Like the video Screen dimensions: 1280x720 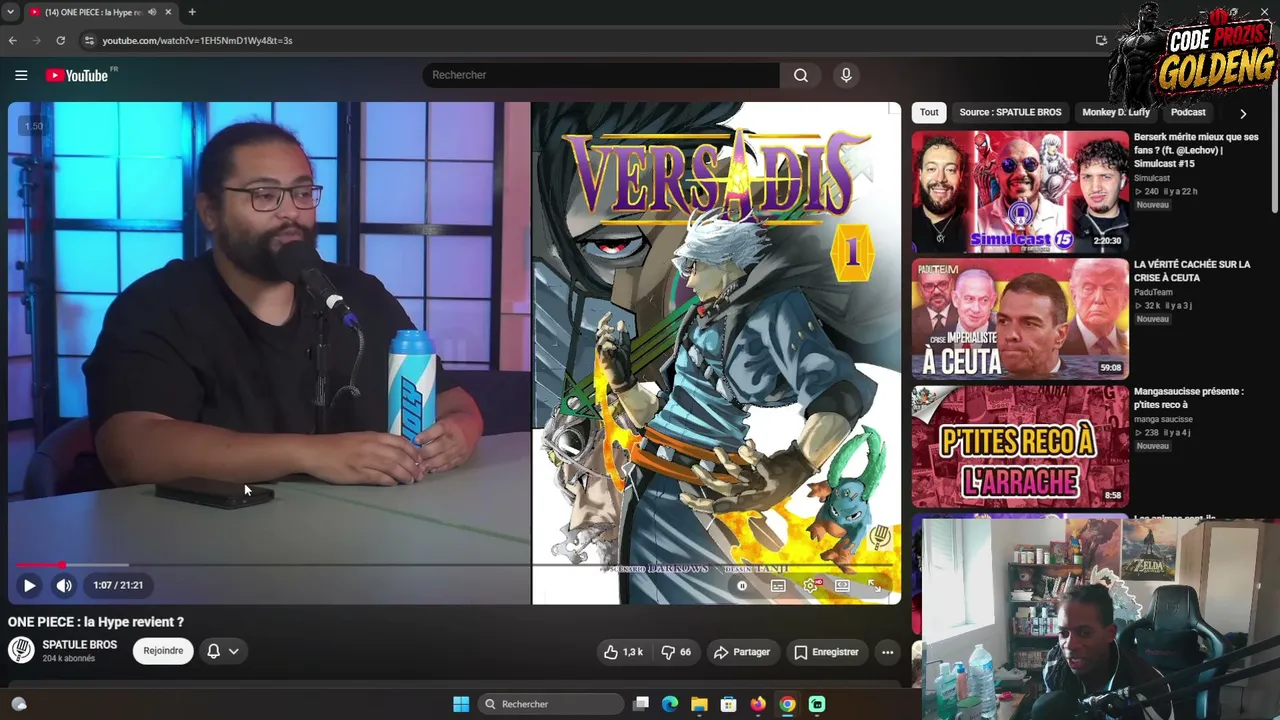[623, 652]
